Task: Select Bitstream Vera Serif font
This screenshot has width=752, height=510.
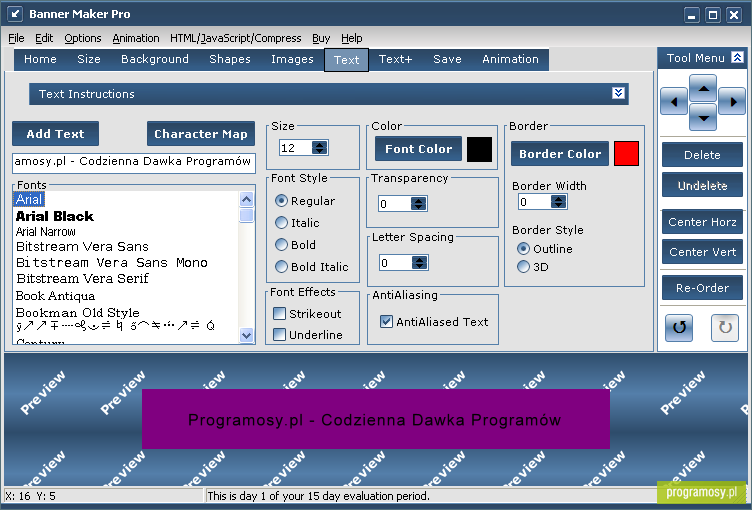Action: [82, 278]
